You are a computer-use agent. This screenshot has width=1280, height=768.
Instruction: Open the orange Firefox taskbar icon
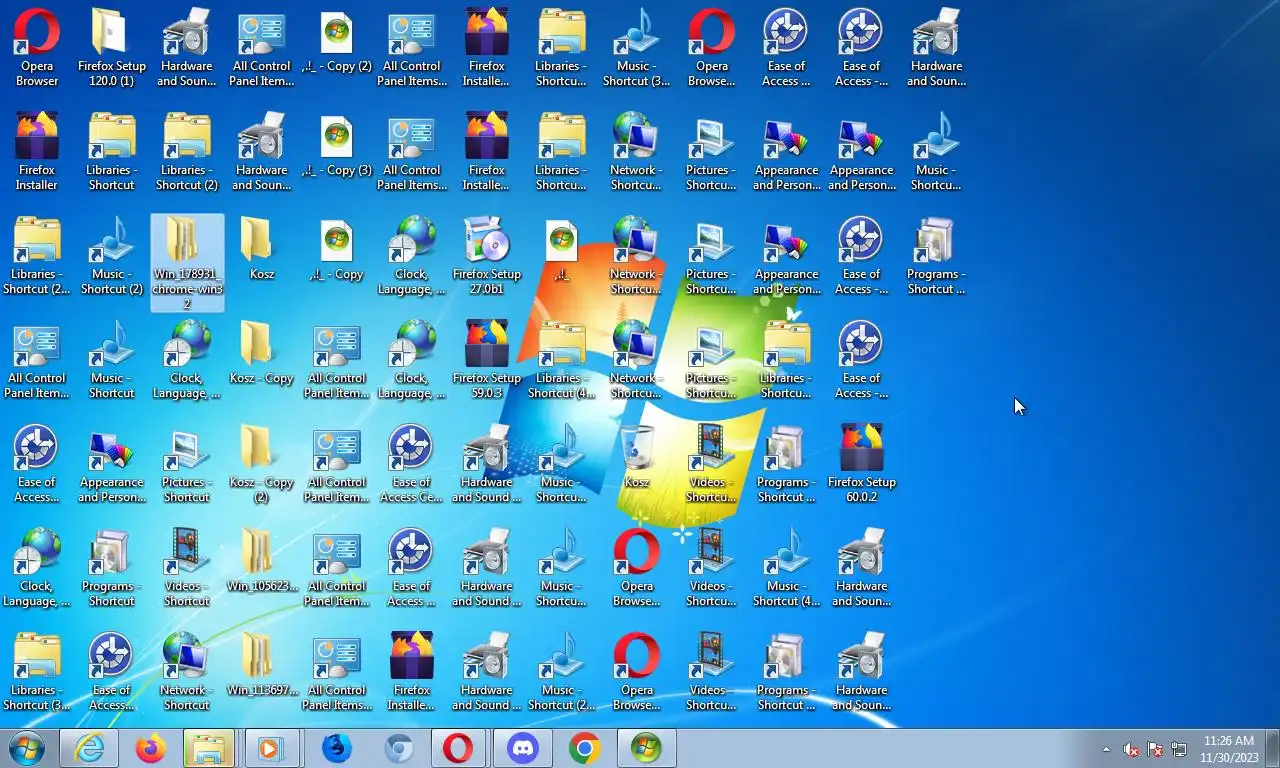[151, 748]
